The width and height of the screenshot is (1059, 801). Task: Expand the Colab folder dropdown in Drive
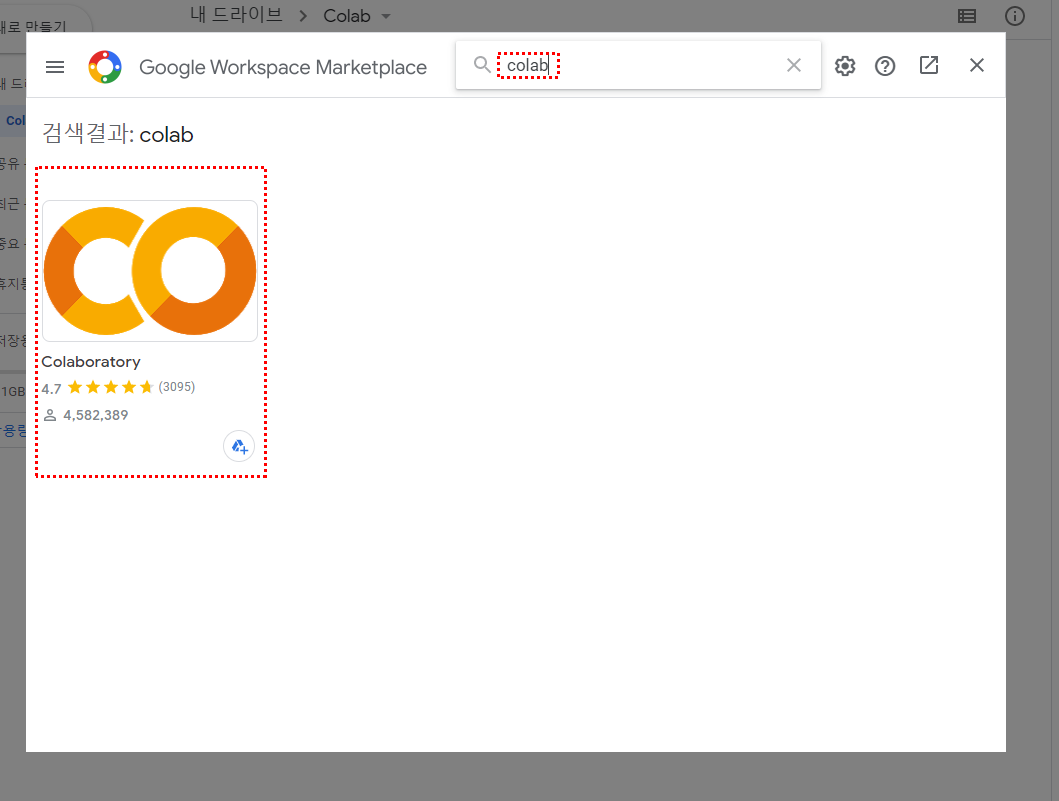click(x=386, y=16)
